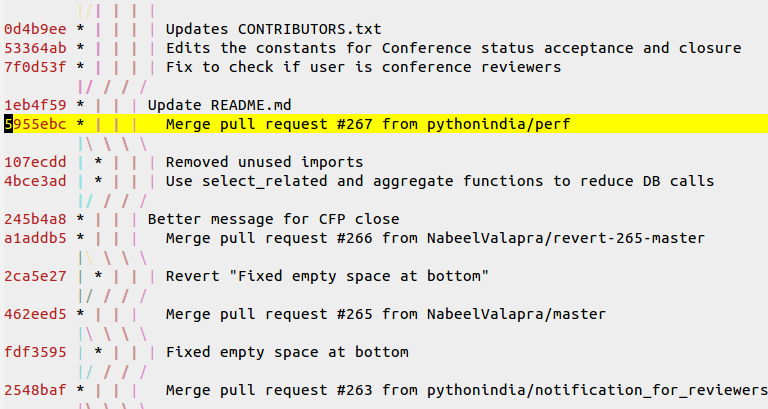Select the "Better message for CFP close" commit
The height and width of the screenshot is (409, 768).
pos(273,219)
